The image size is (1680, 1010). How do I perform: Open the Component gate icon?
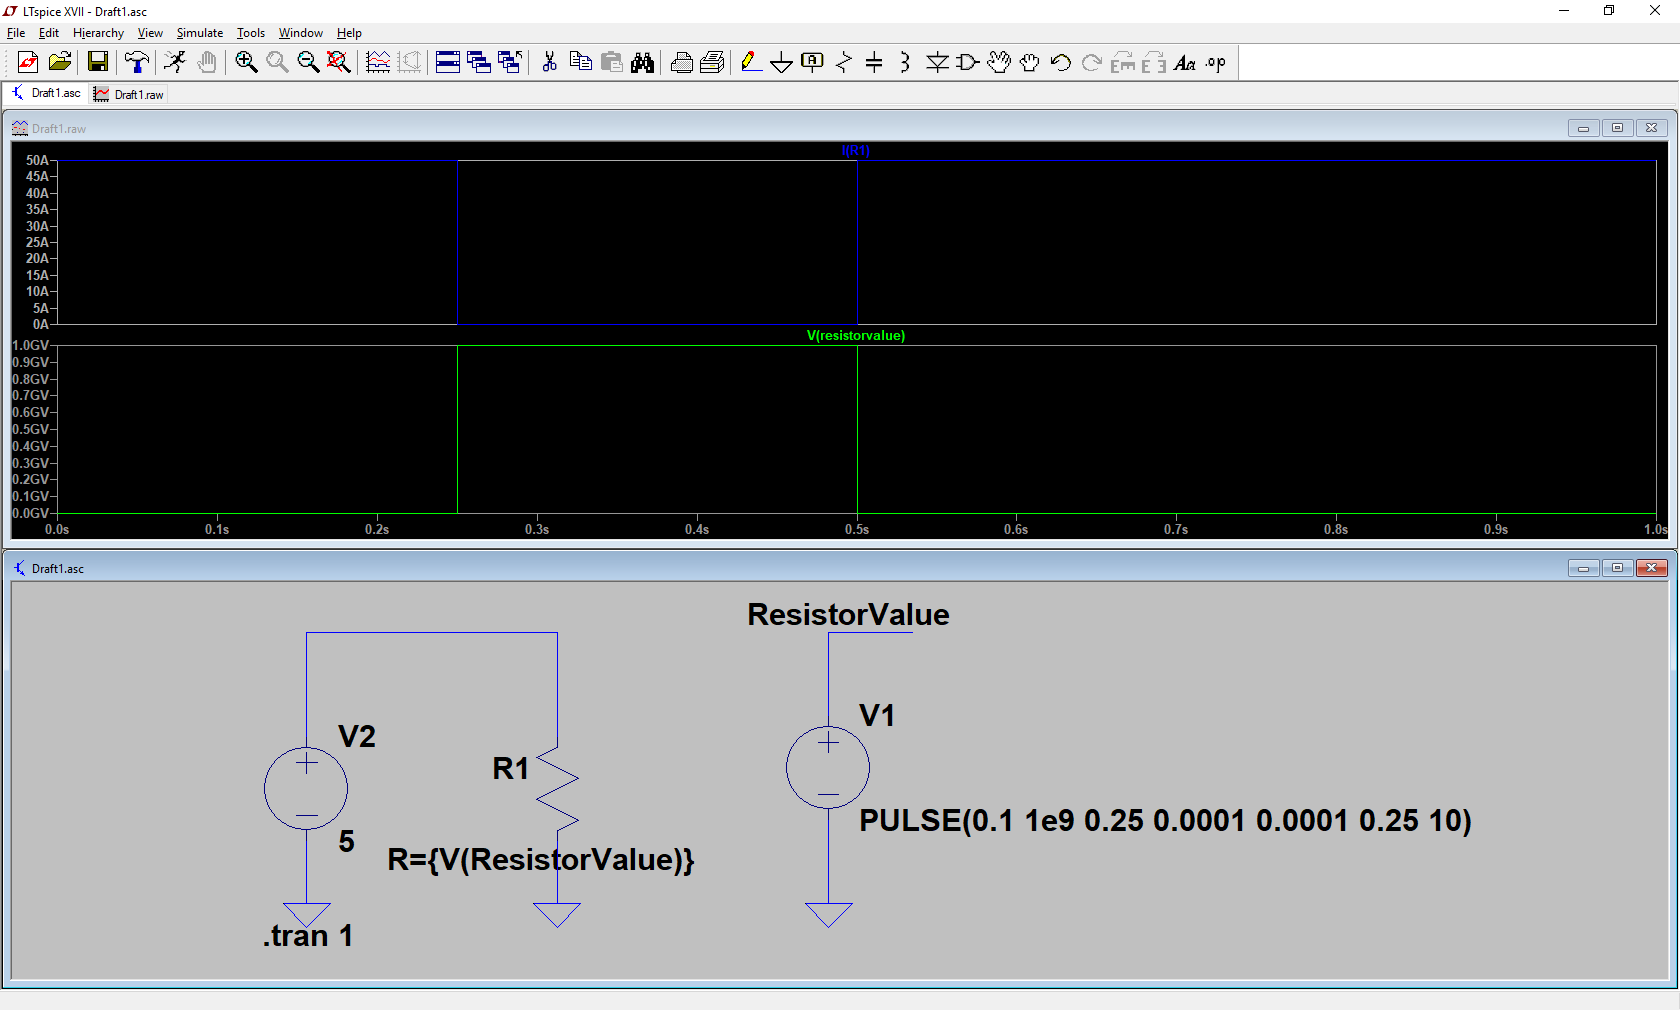coord(968,62)
